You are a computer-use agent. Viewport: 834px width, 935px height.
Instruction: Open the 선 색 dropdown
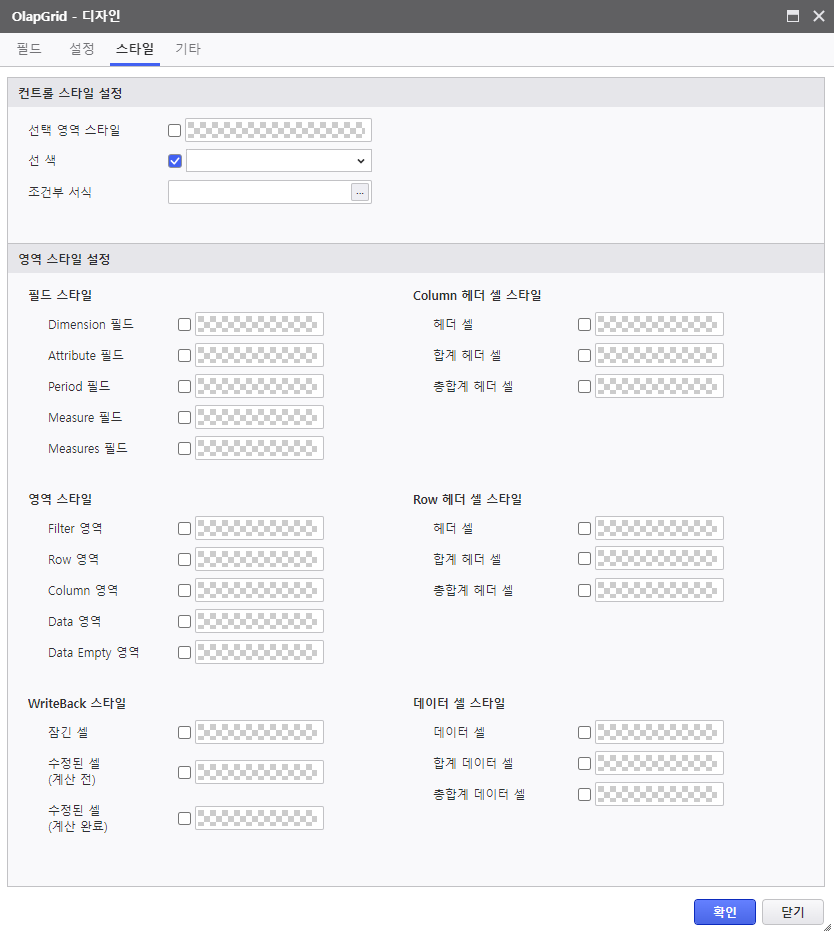[278, 161]
